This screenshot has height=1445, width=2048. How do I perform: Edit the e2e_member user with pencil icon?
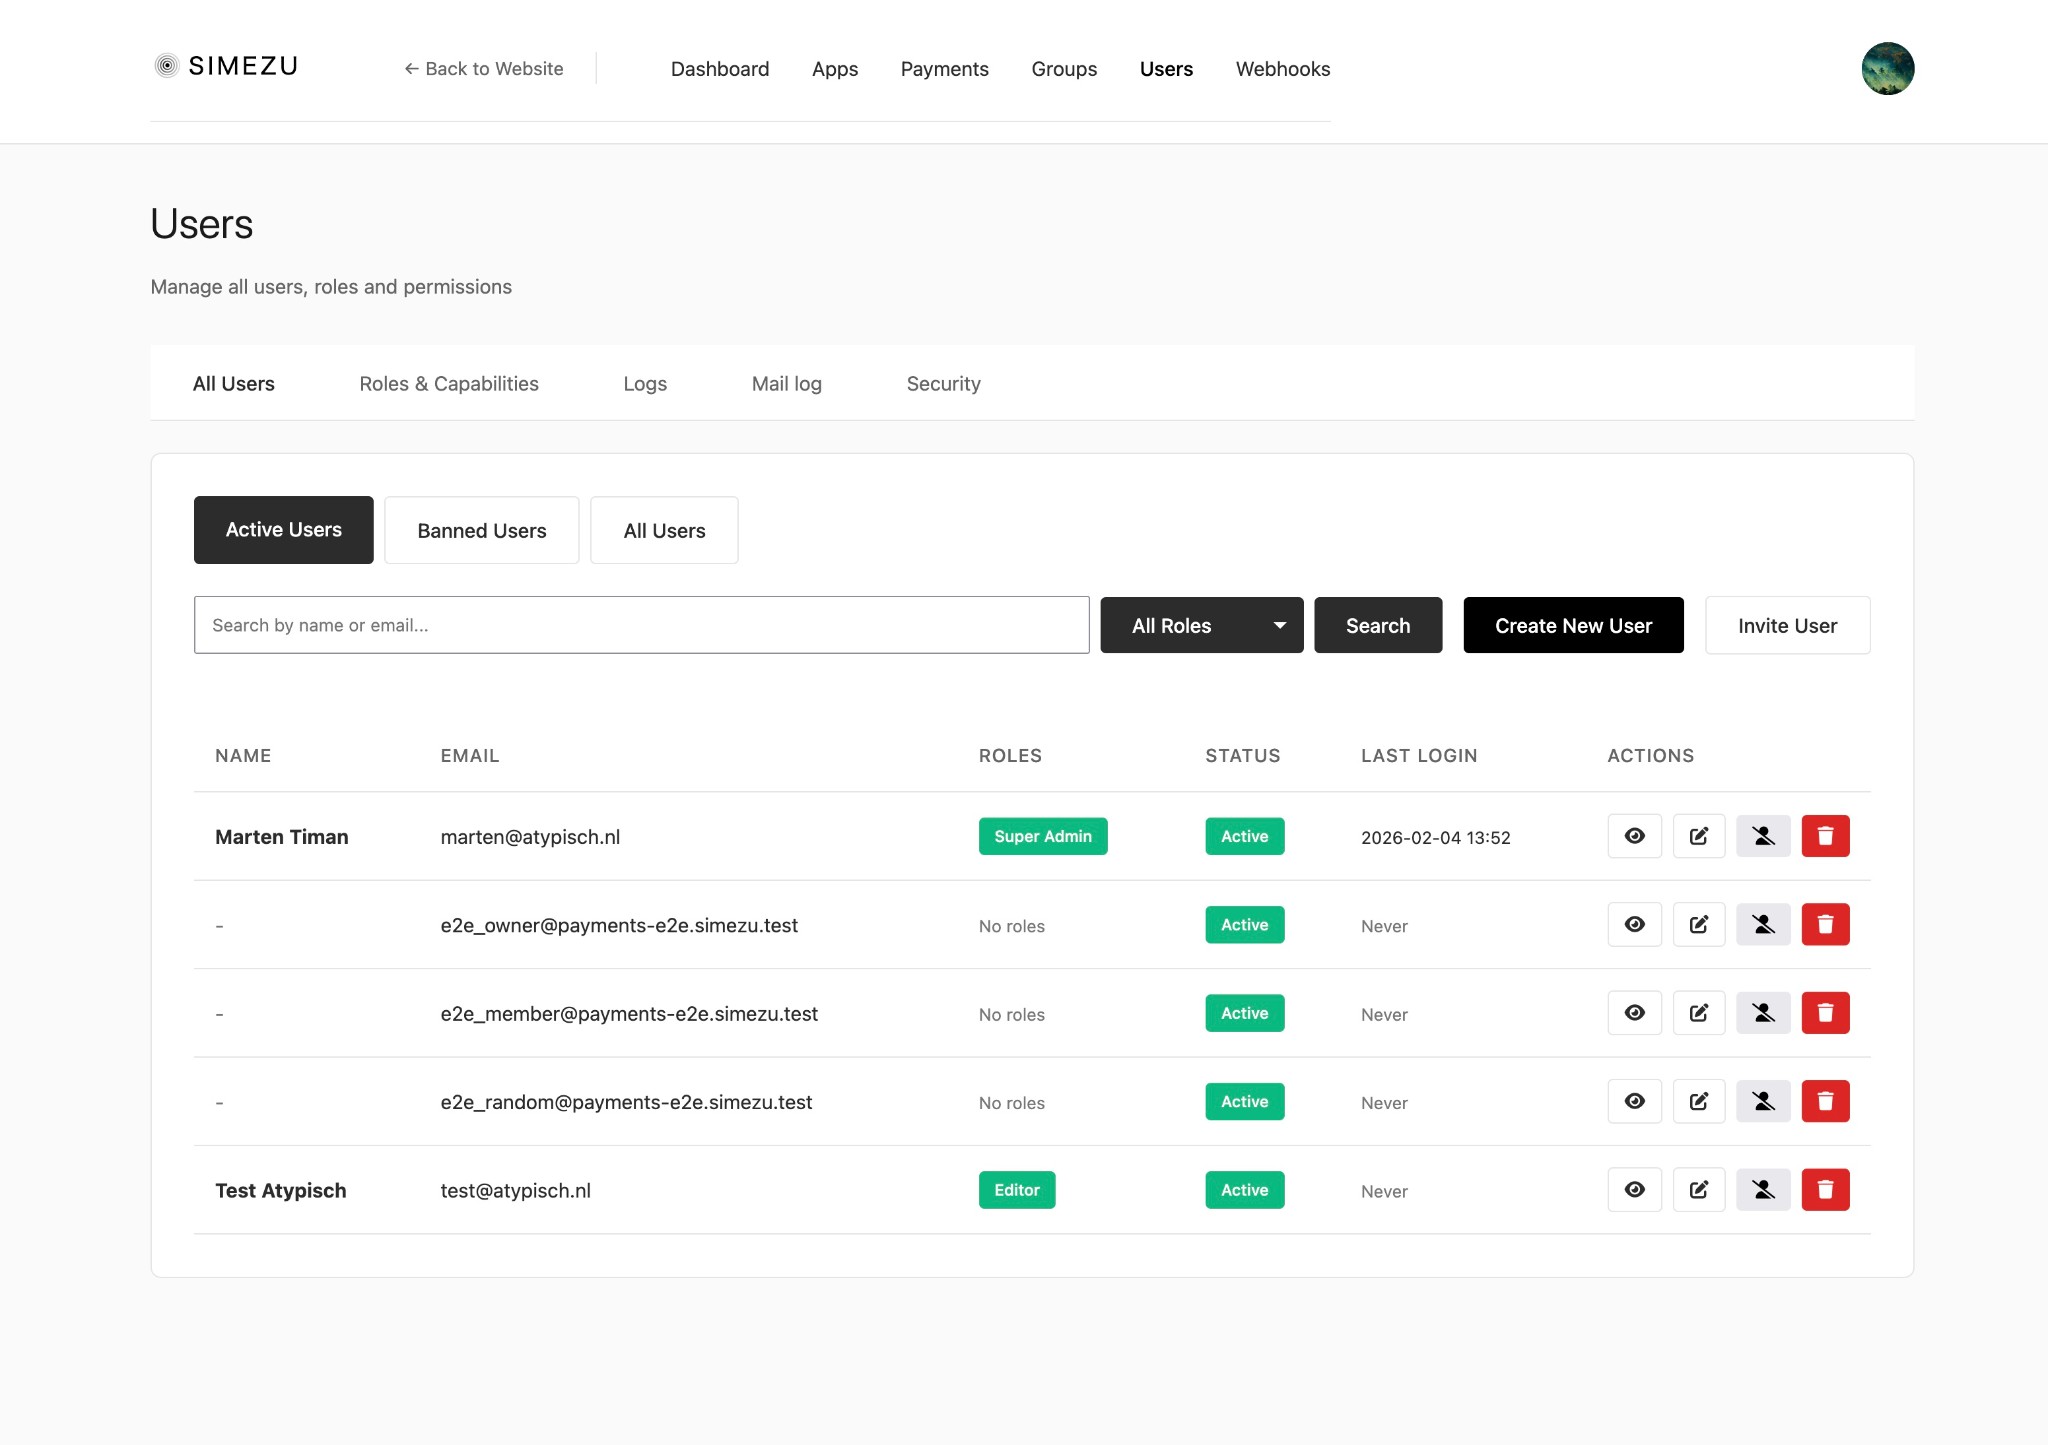point(1698,1013)
